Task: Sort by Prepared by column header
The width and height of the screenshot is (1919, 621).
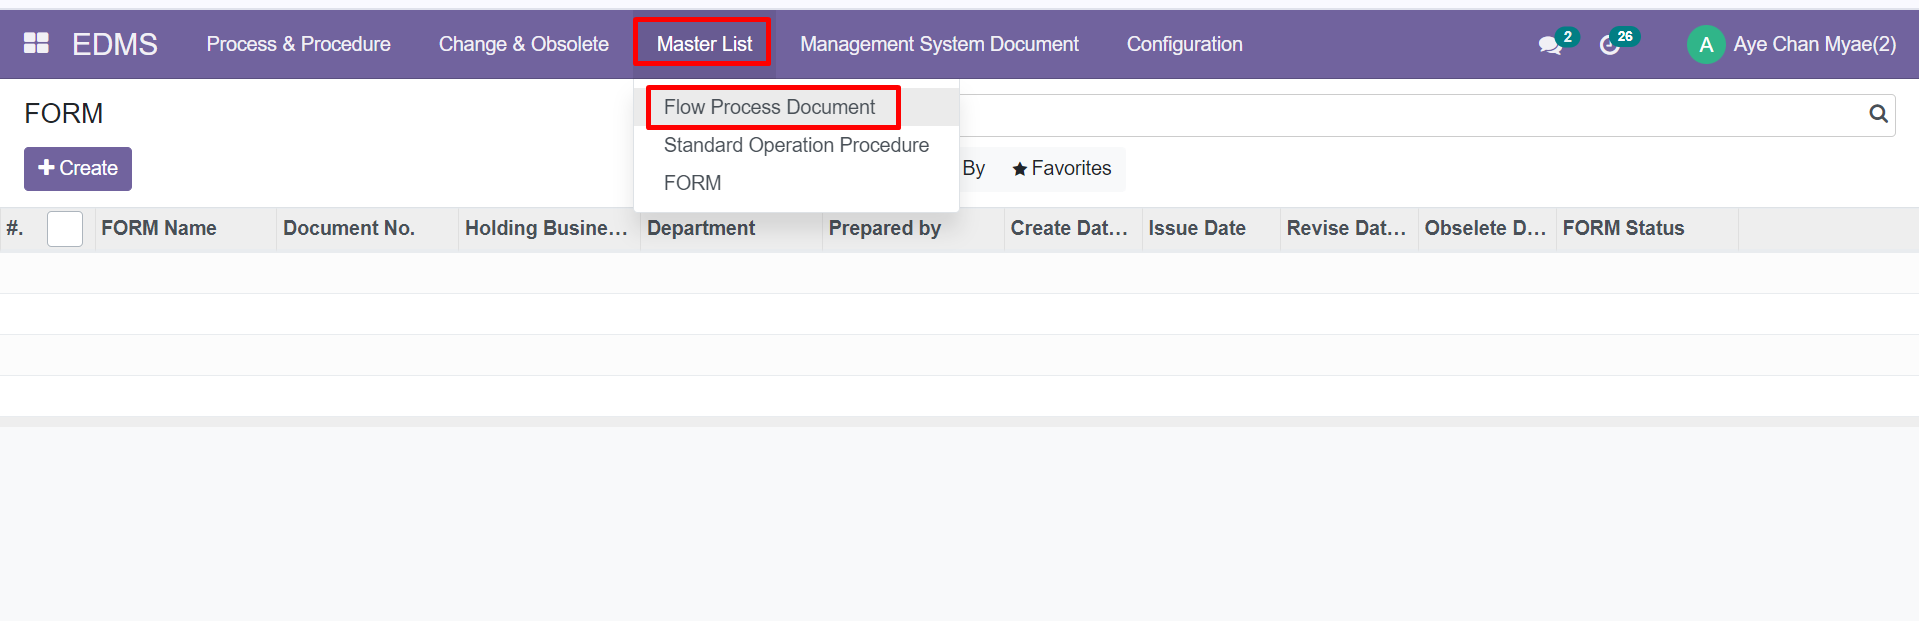Action: (913, 229)
